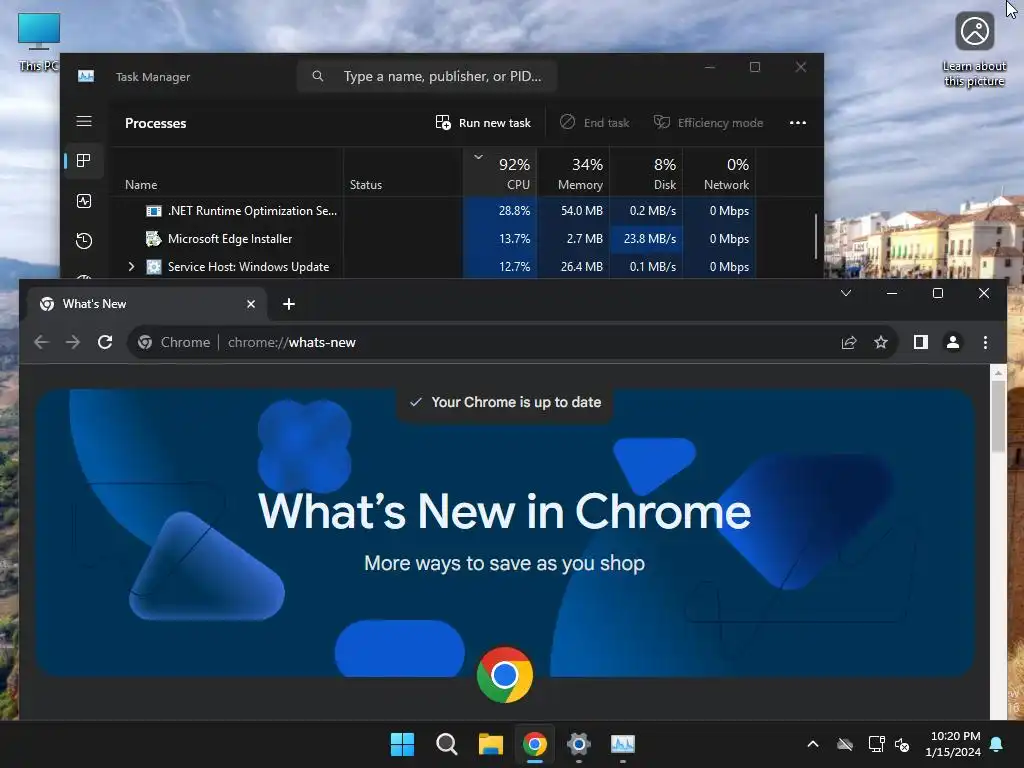1024x768 pixels.
Task: Close the What's New tab
Action: (251, 304)
